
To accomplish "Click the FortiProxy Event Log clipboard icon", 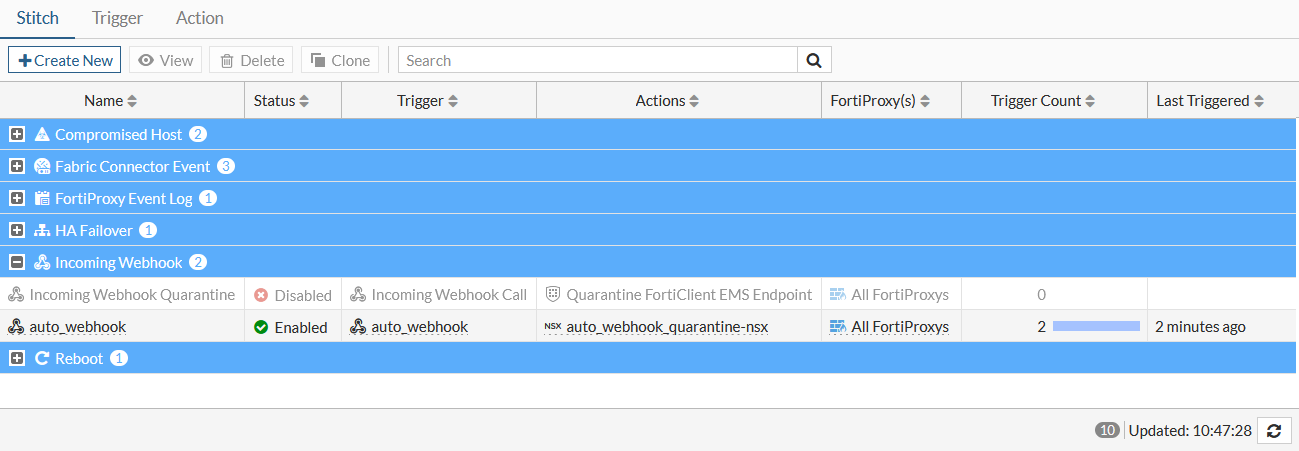I will coord(42,198).
